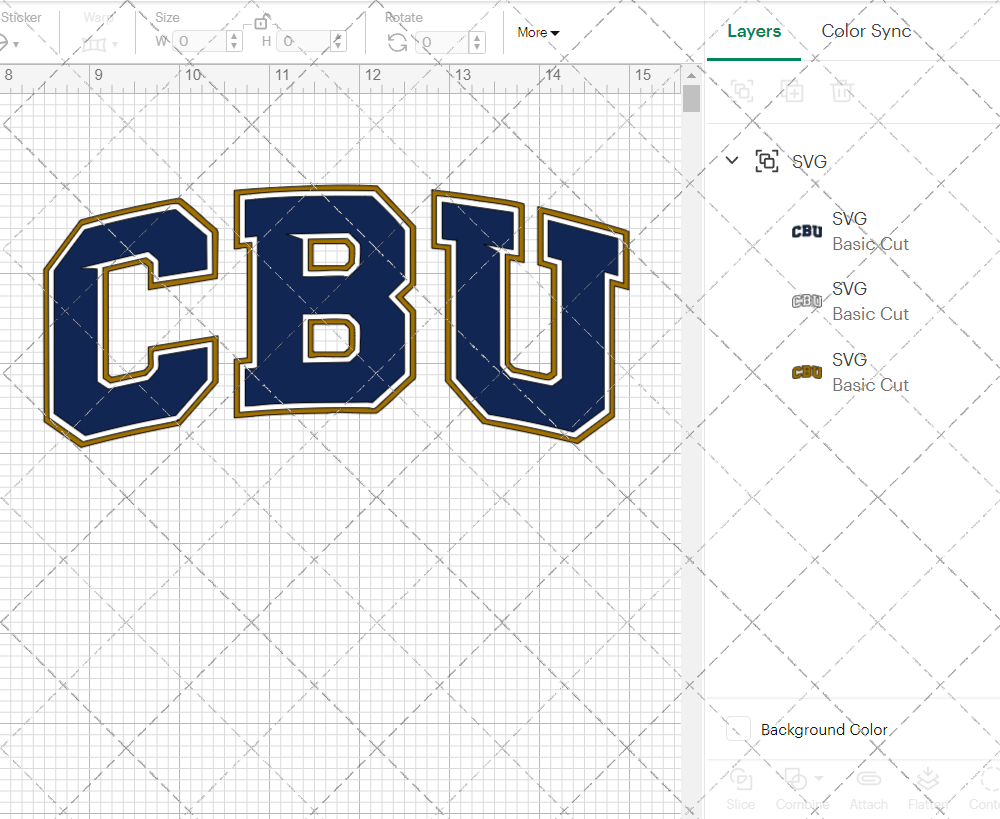Click the duplicate layer icon above Layers list
The height and width of the screenshot is (819, 1000).
(793, 91)
